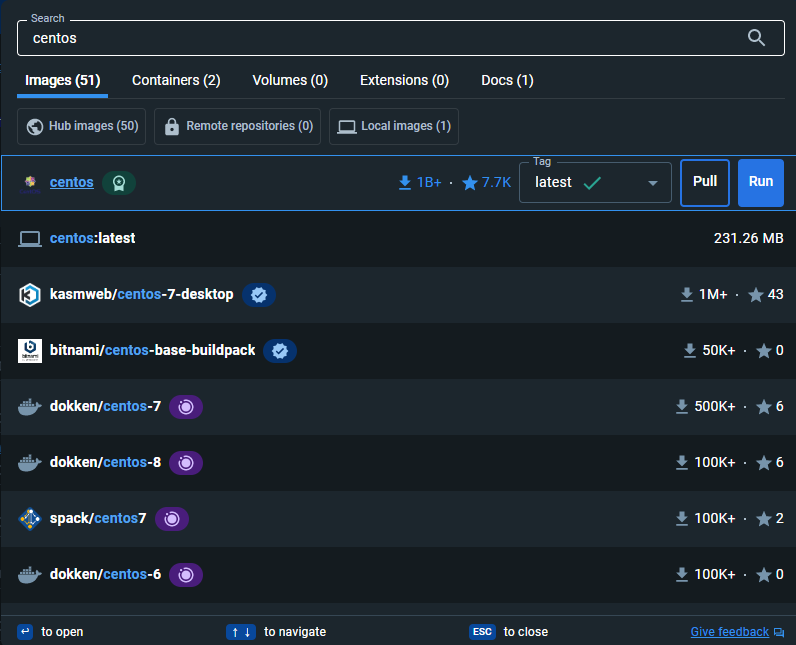Click dokken/centos-7 whale icon
The image size is (796, 645).
30,406
